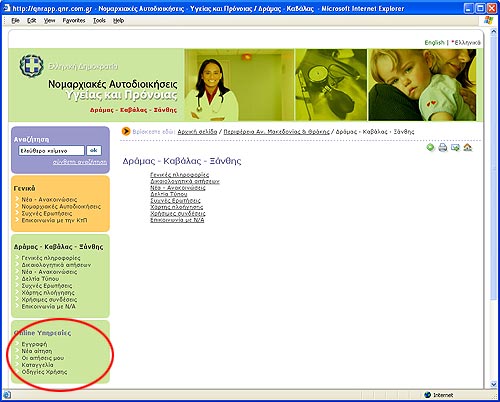The width and height of the screenshot is (500, 402).
Task: Click the printer icon
Action: click(443, 147)
